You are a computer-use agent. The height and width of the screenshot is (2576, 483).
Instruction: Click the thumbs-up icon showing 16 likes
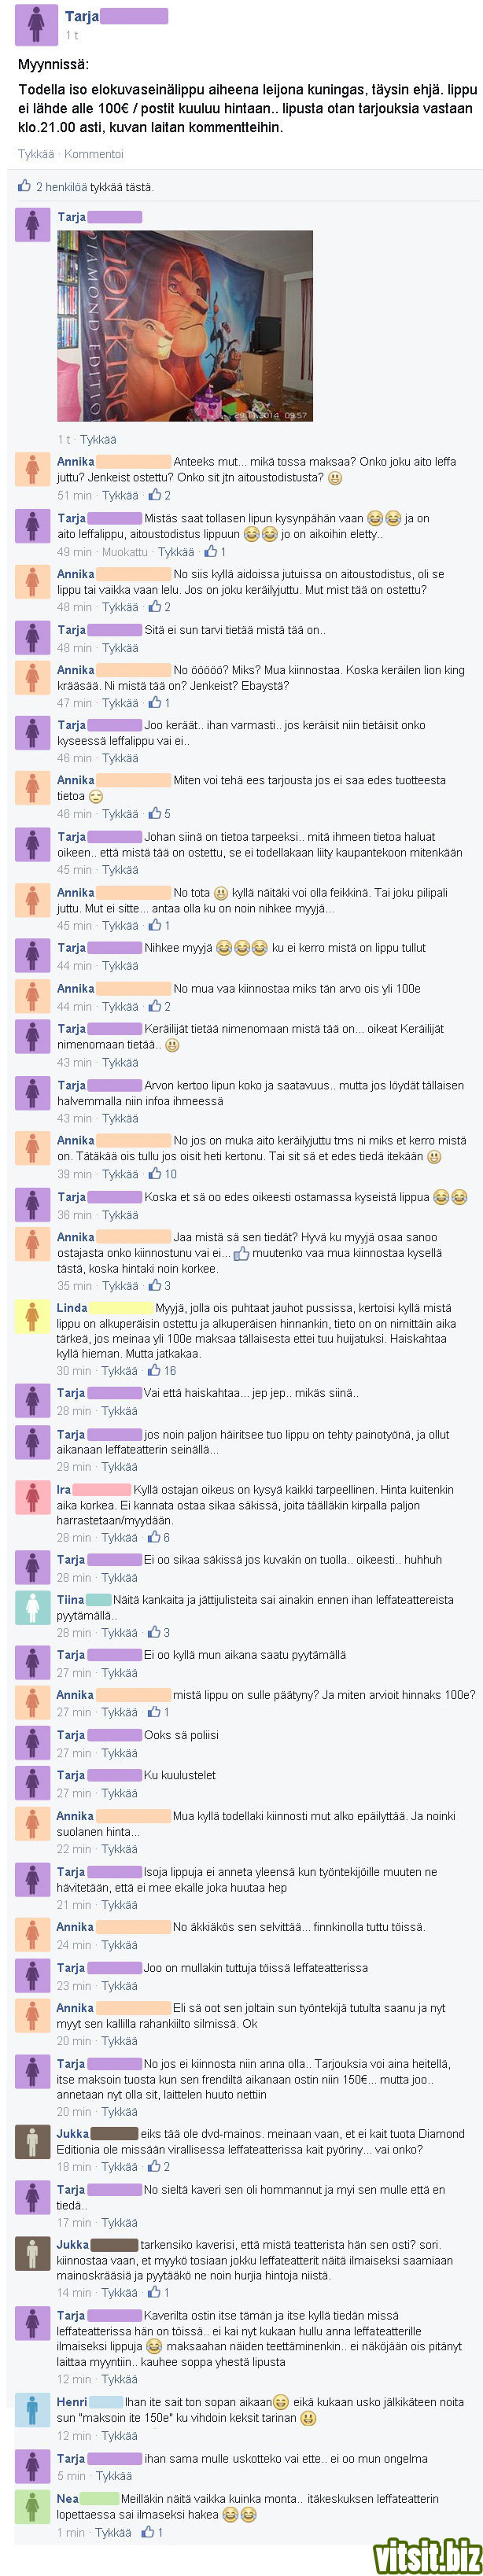point(154,1371)
